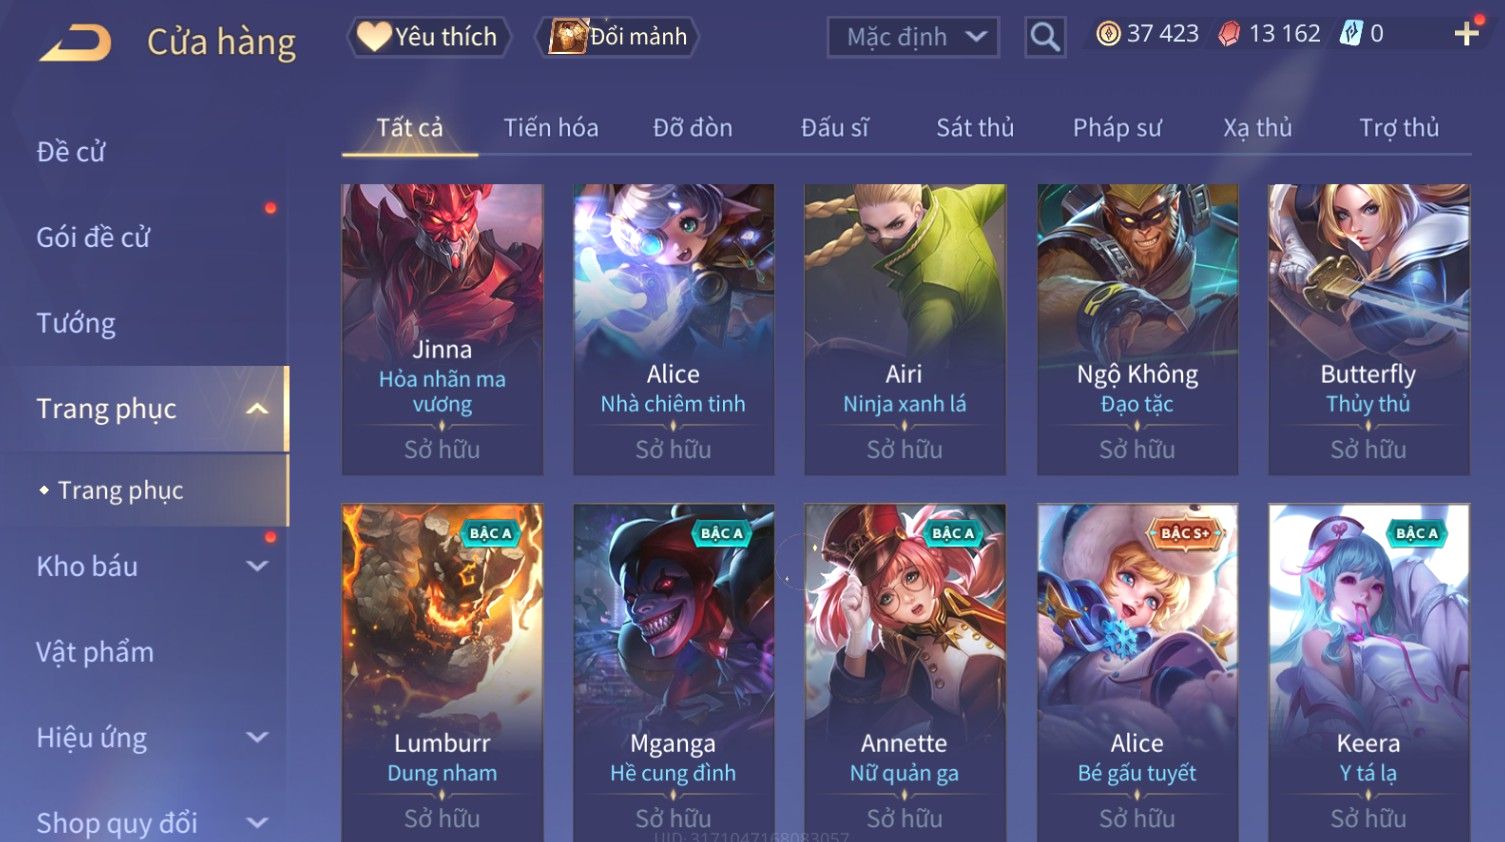
Task: Tap the gold coin balance icon
Action: pos(1108,34)
